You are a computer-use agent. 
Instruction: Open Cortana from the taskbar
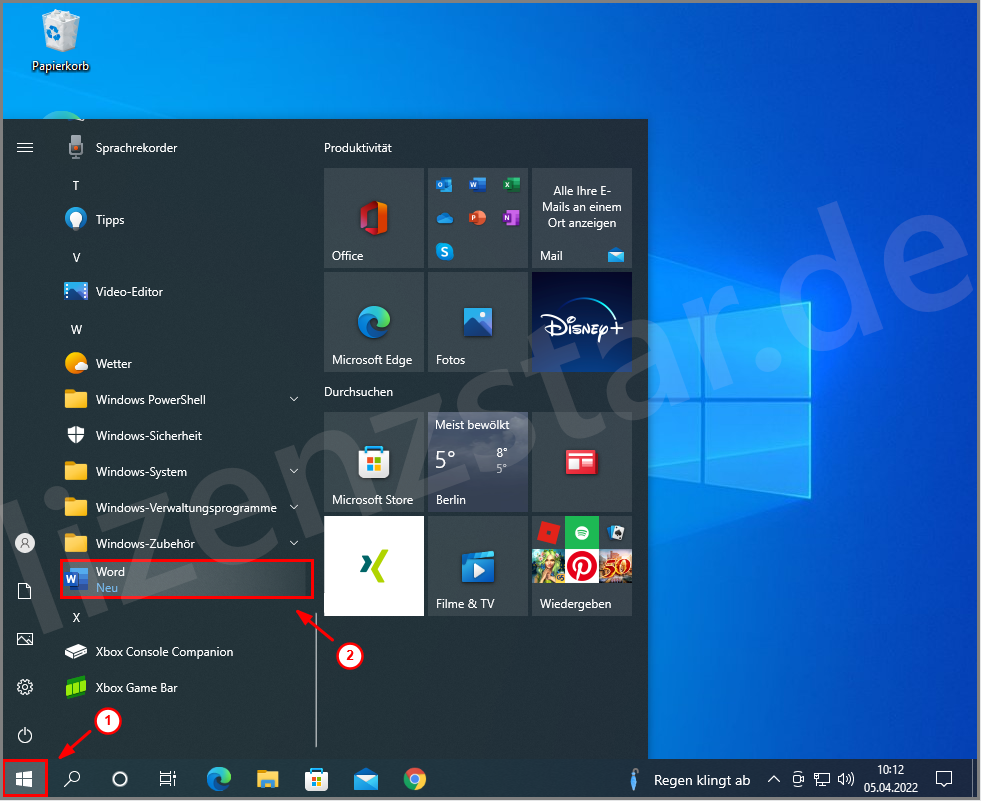click(119, 779)
